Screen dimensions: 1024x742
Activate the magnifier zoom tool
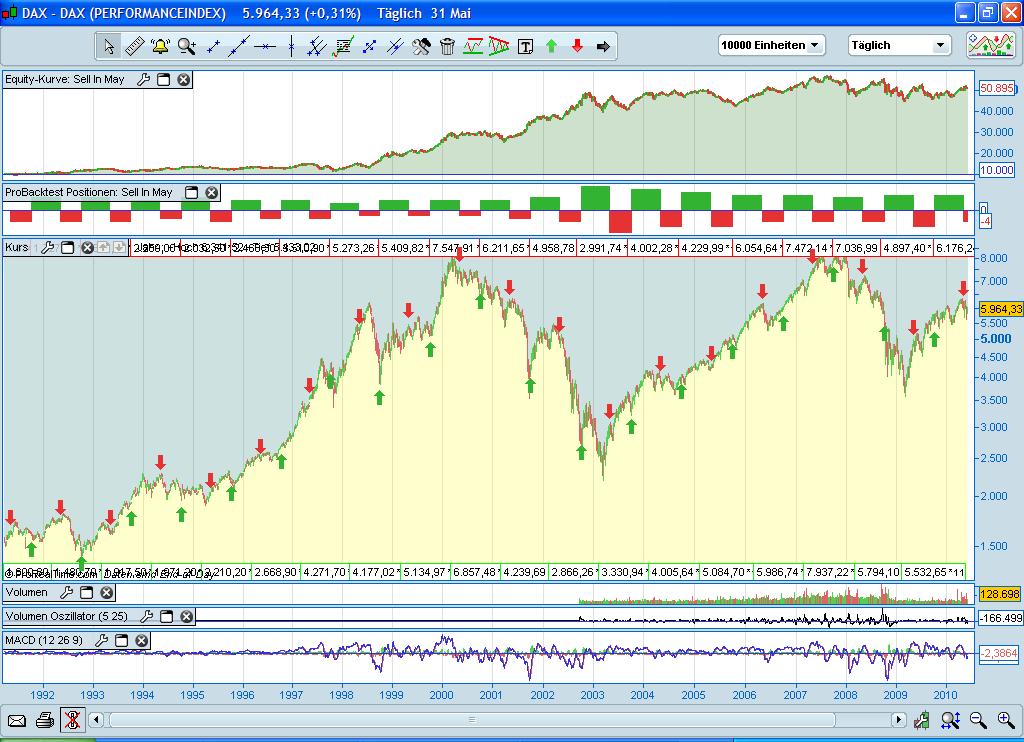point(187,46)
